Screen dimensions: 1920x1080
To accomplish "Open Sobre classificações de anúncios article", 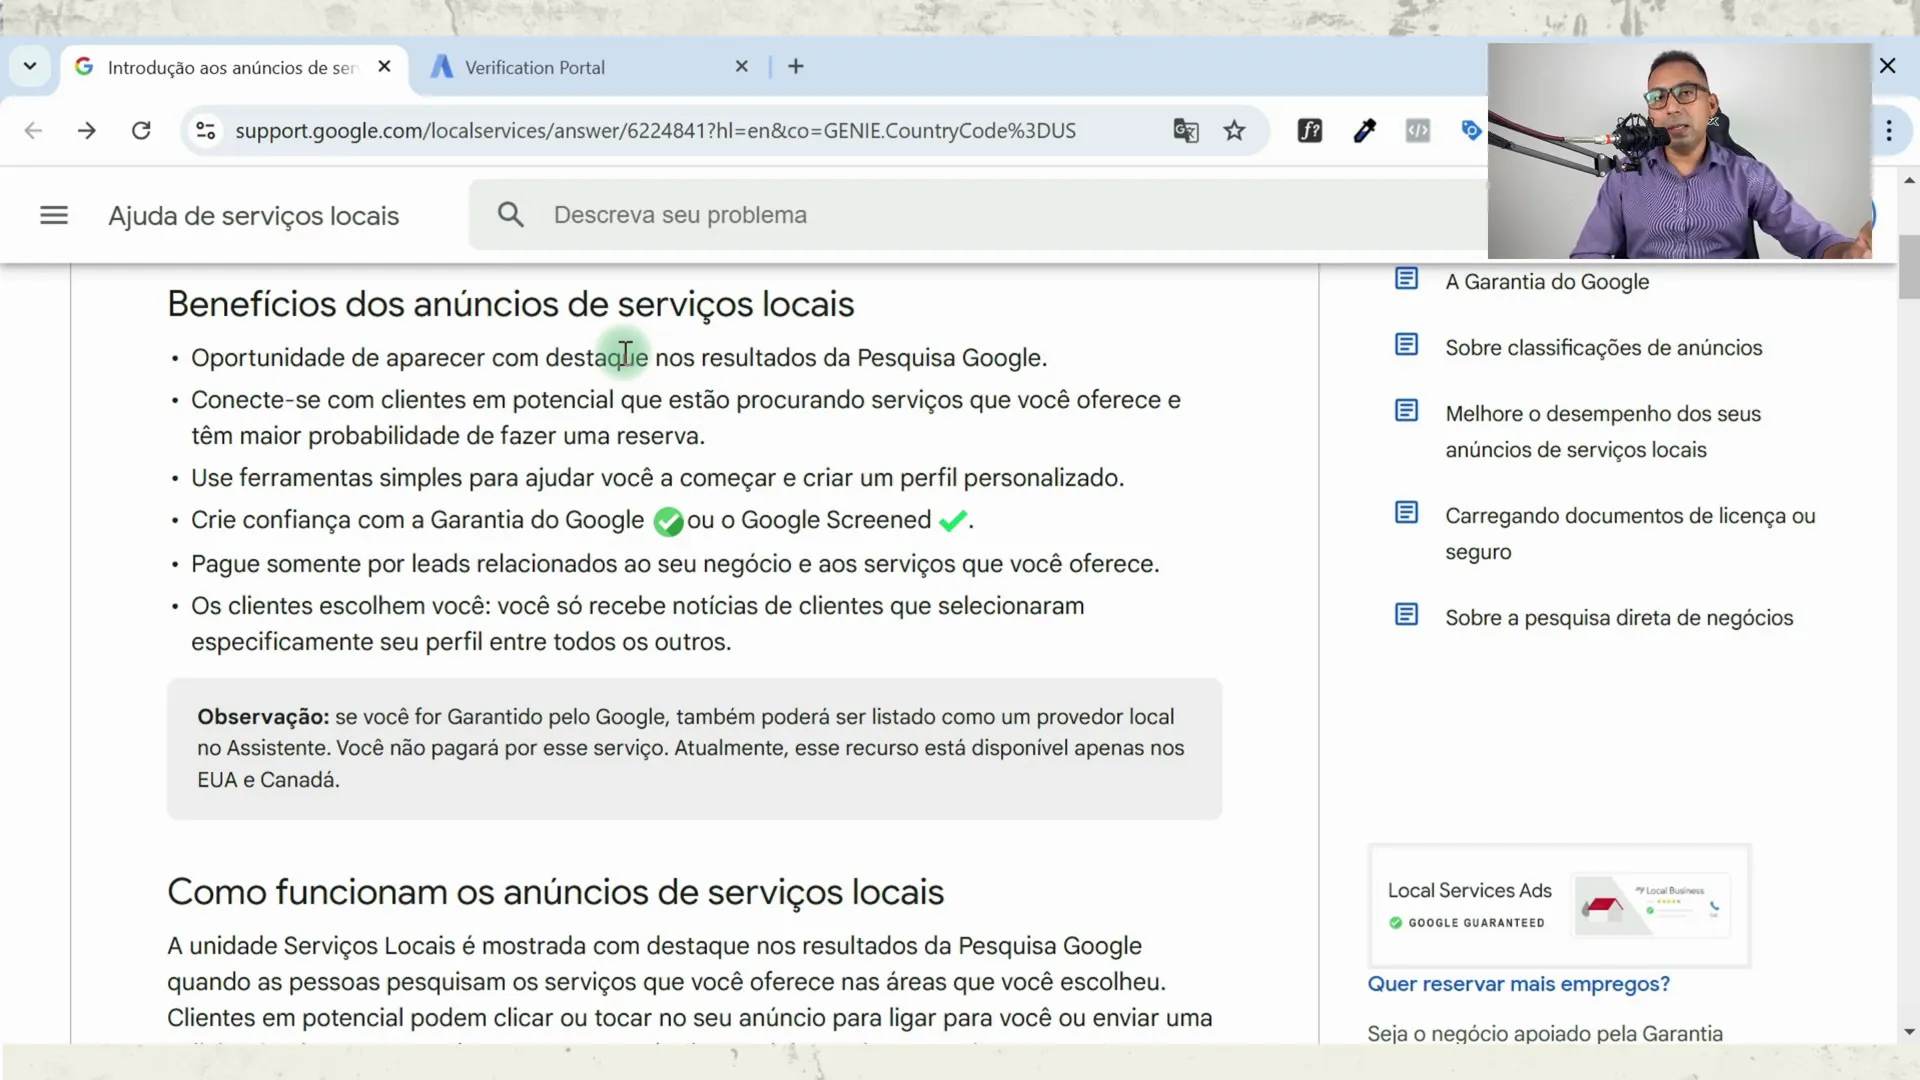I will pyautogui.click(x=1603, y=348).
